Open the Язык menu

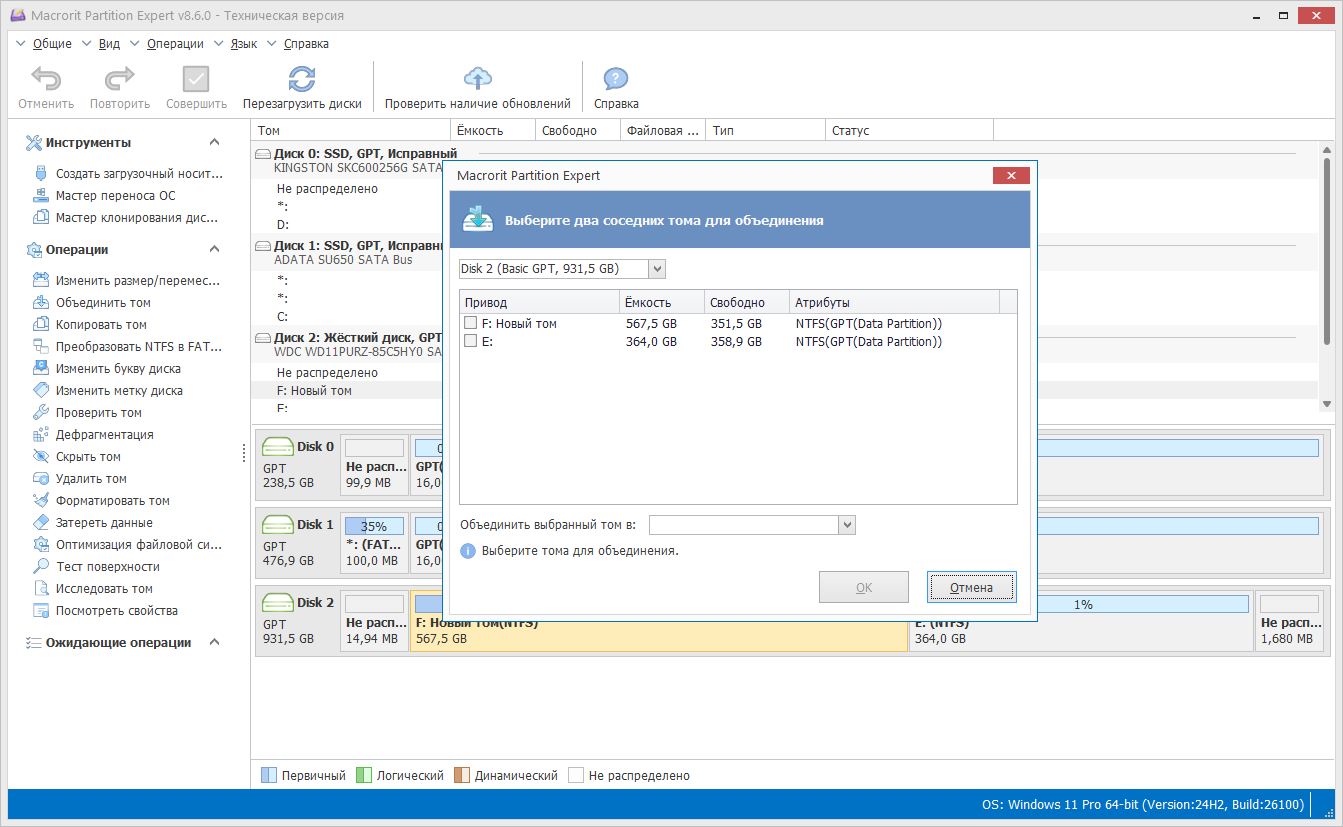click(x=244, y=44)
